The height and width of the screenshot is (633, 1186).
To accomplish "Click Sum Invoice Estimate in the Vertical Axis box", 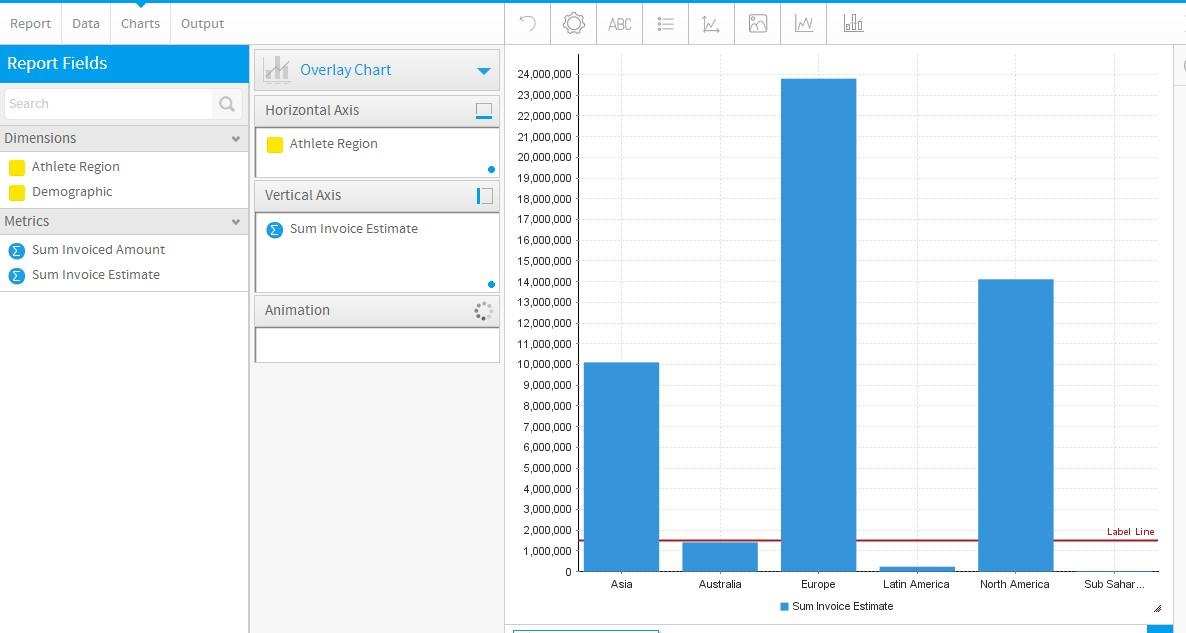I will click(353, 228).
